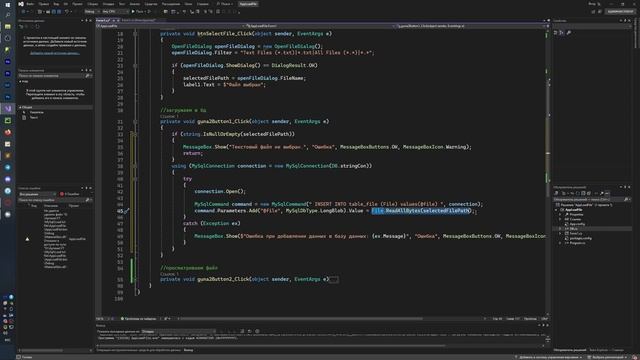Image resolution: width=640 pixels, height=360 pixels.
Task: Select packages.config in Solution Explorer
Action: [x=580, y=238]
